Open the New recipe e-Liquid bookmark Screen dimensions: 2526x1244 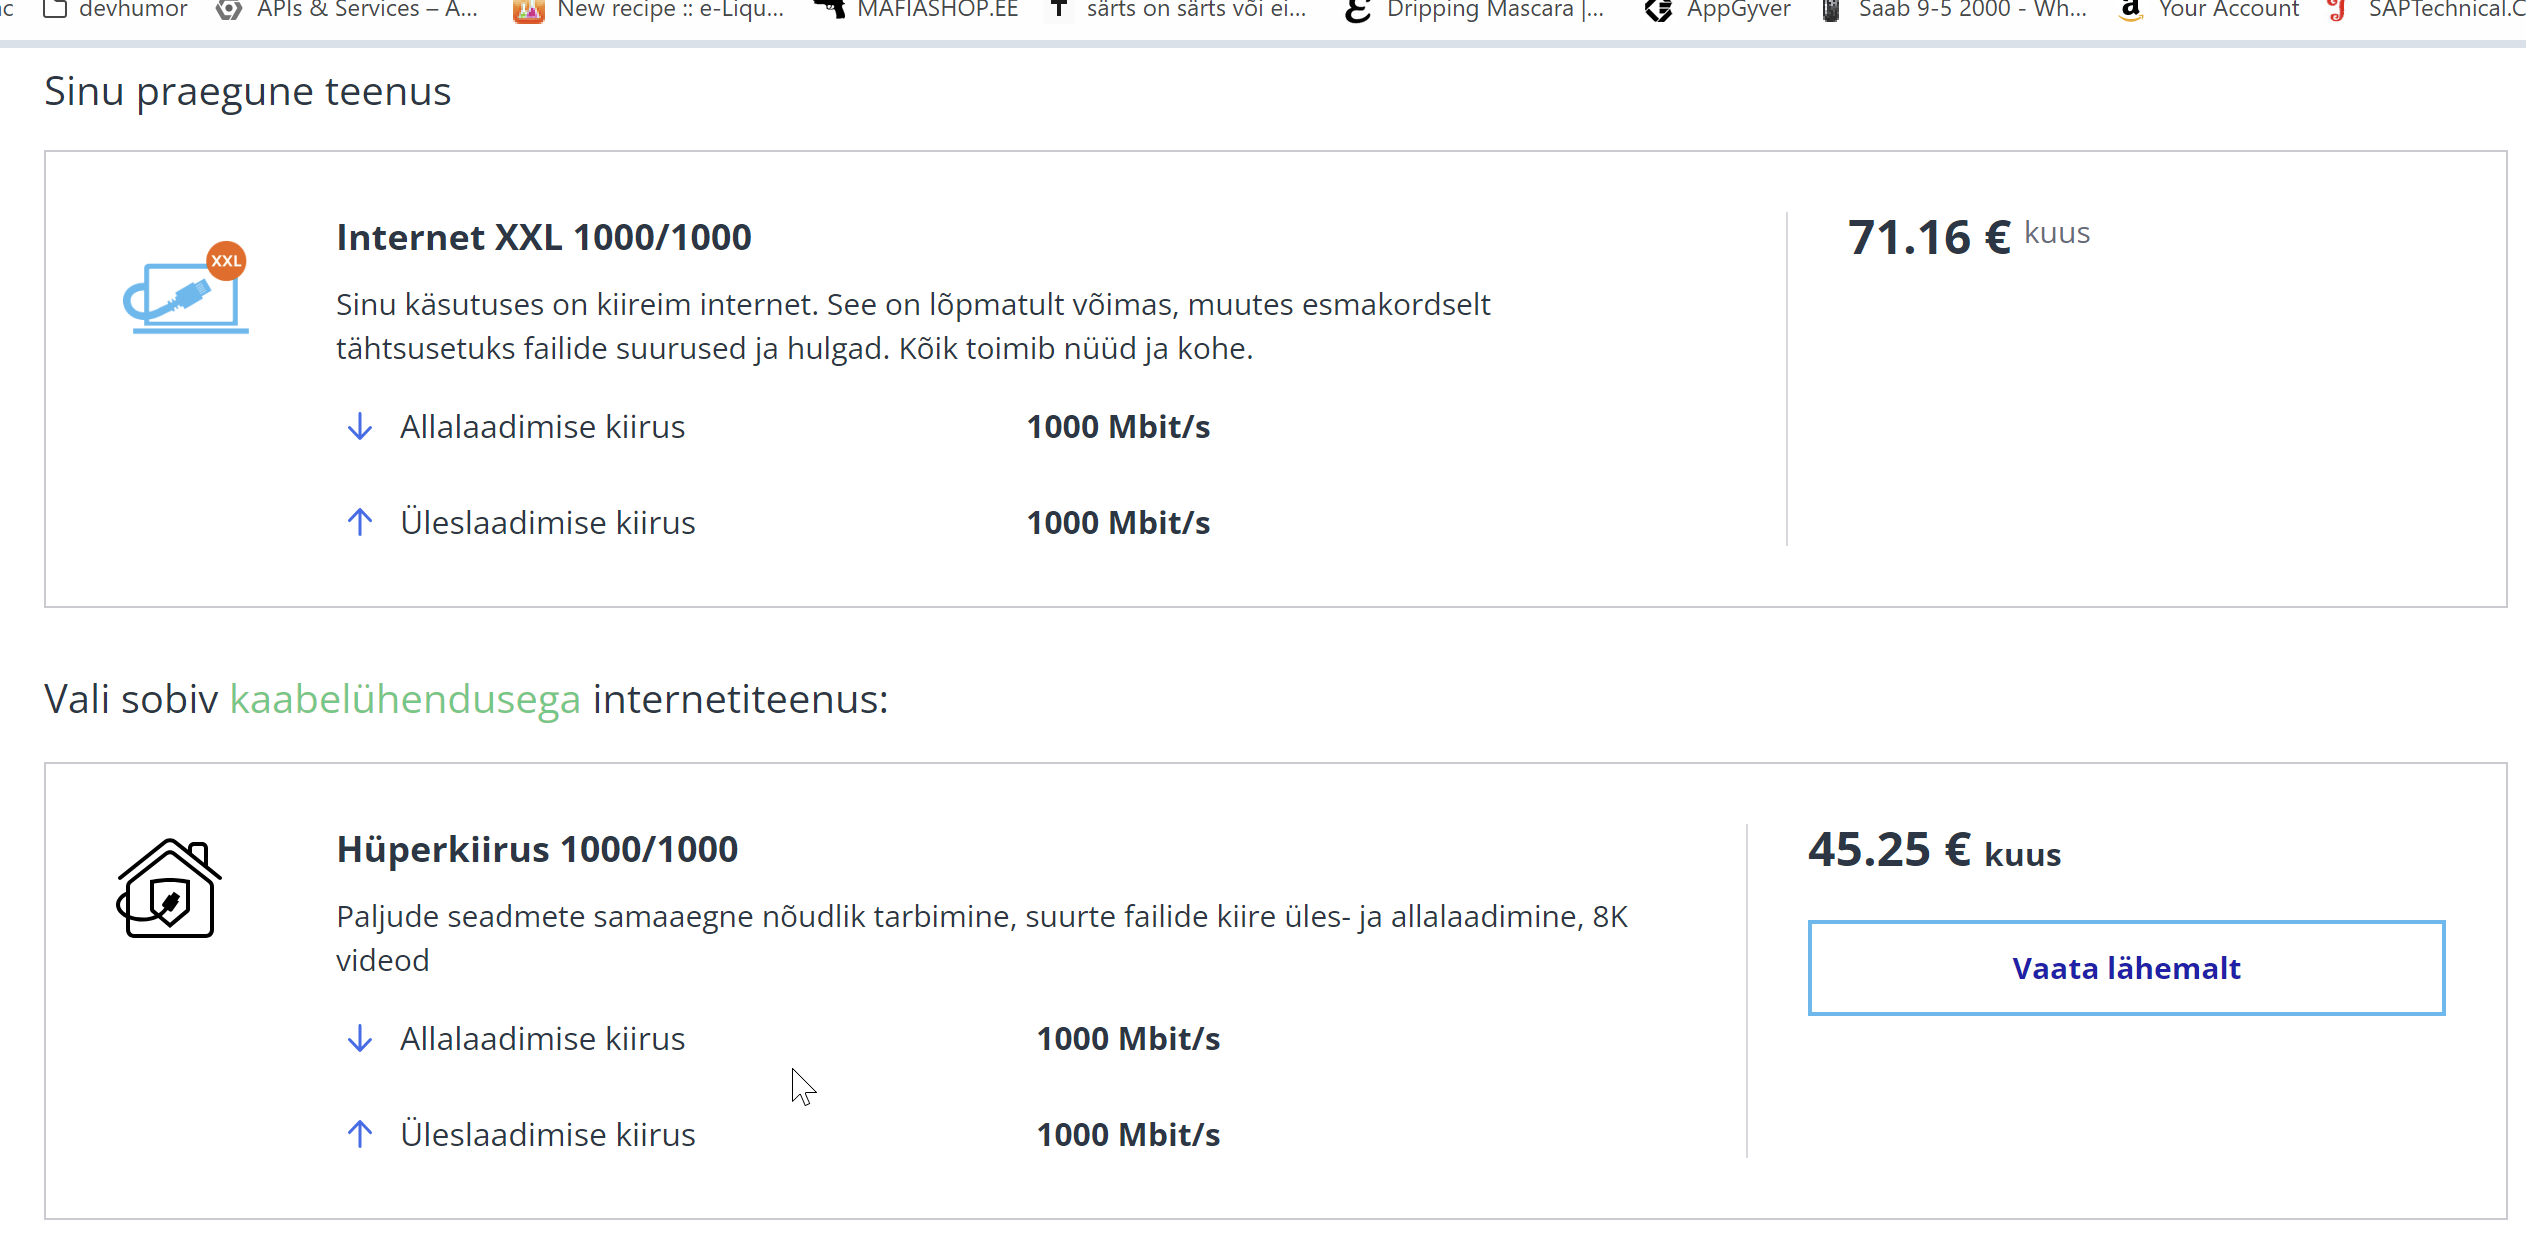point(648,10)
